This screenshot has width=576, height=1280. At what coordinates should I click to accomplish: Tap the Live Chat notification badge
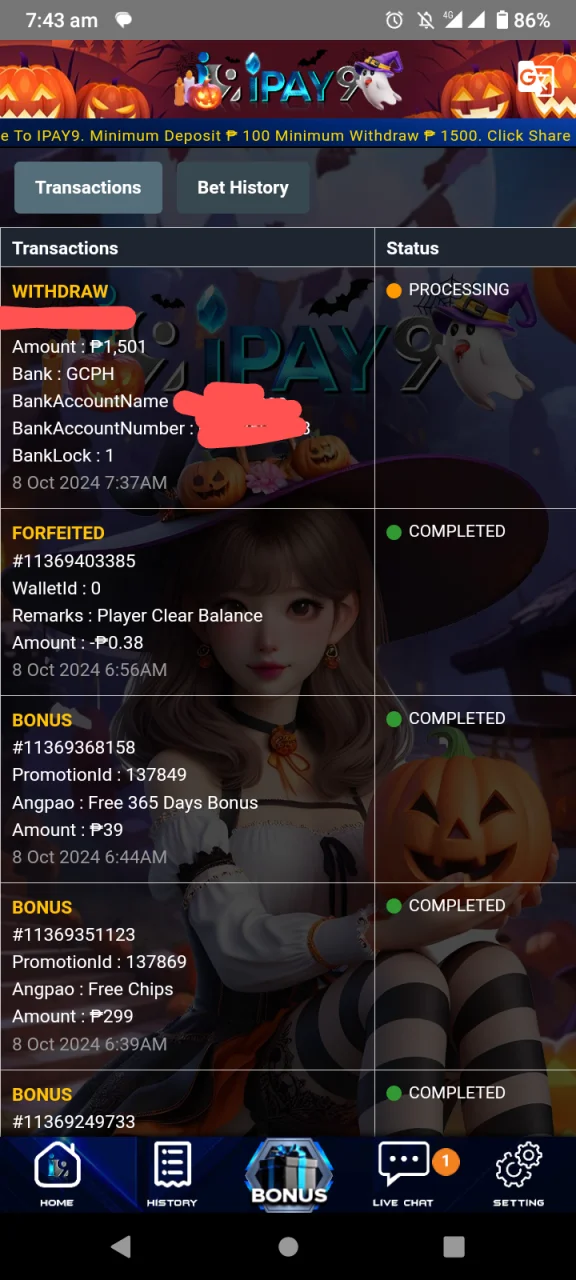[x=445, y=1161]
